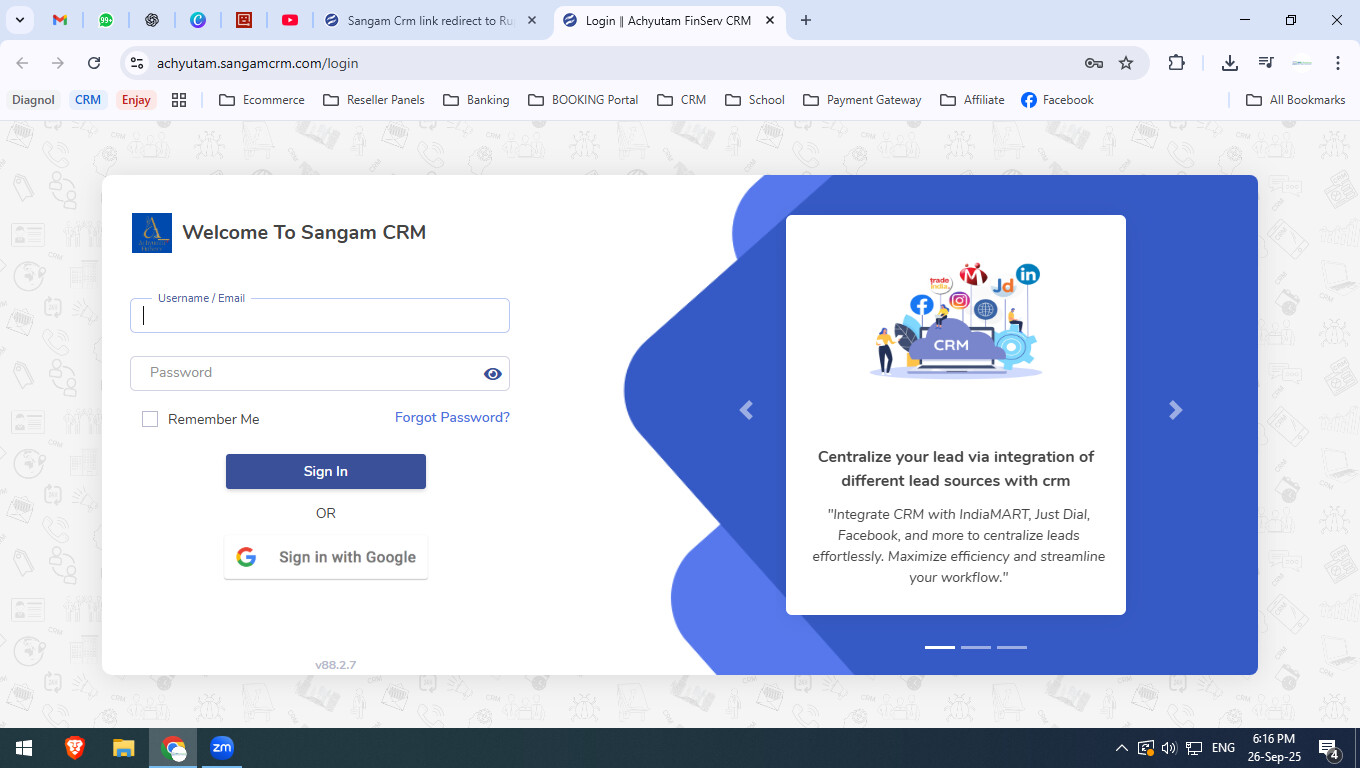Select the second carousel indicator dash
Viewport: 1360px width, 768px height.
[x=975, y=647]
